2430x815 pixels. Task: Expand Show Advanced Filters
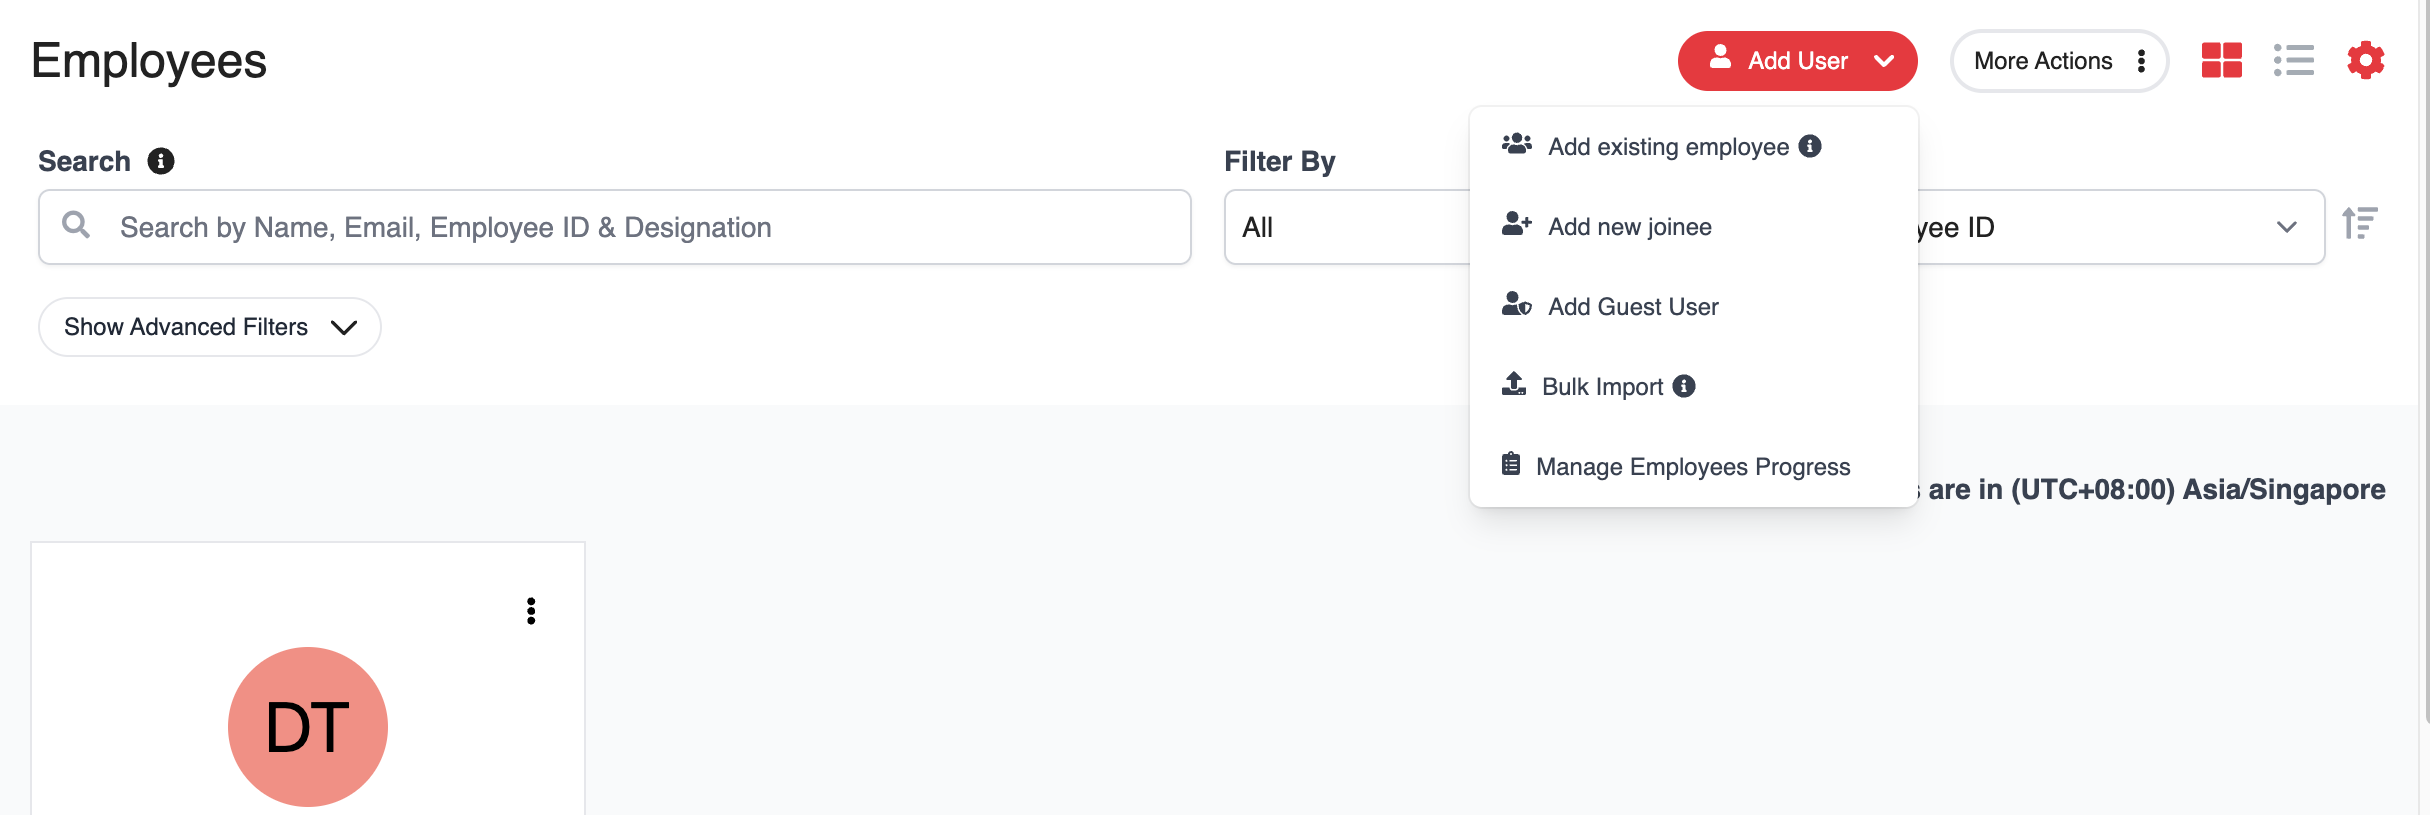(209, 327)
